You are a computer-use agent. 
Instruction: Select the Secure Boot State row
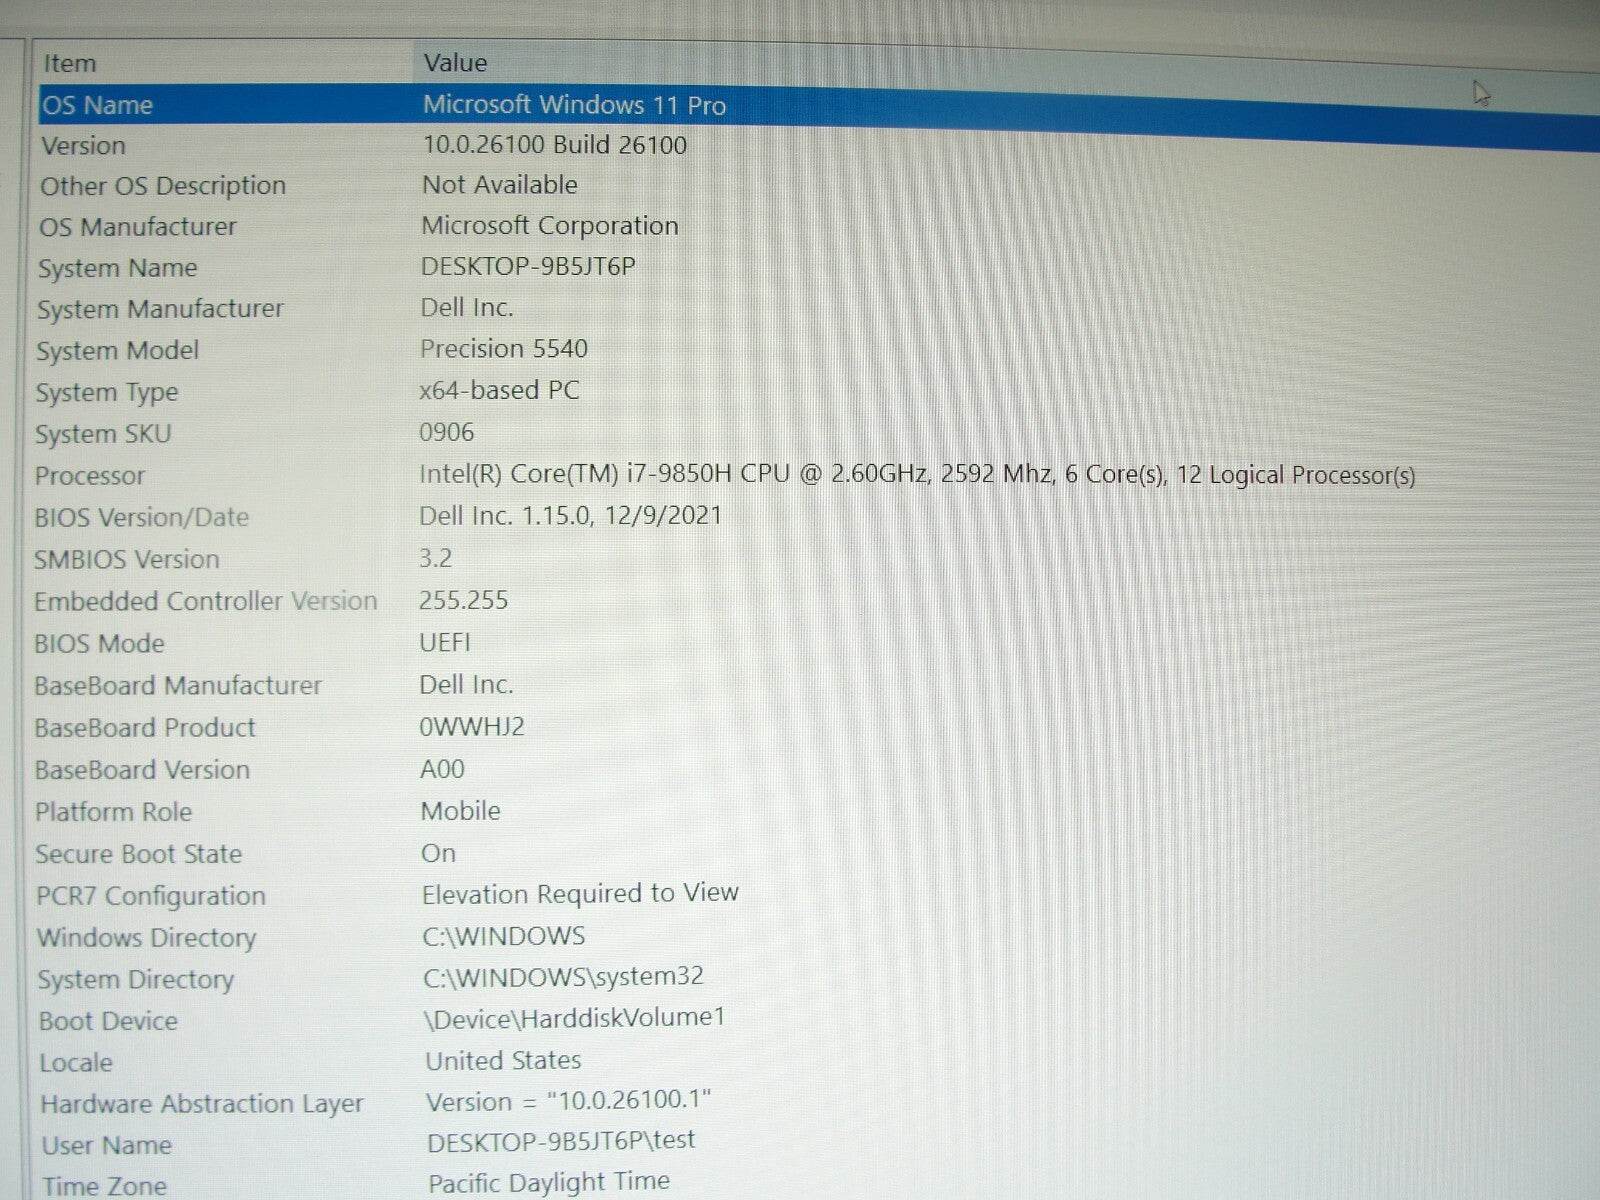coord(139,854)
